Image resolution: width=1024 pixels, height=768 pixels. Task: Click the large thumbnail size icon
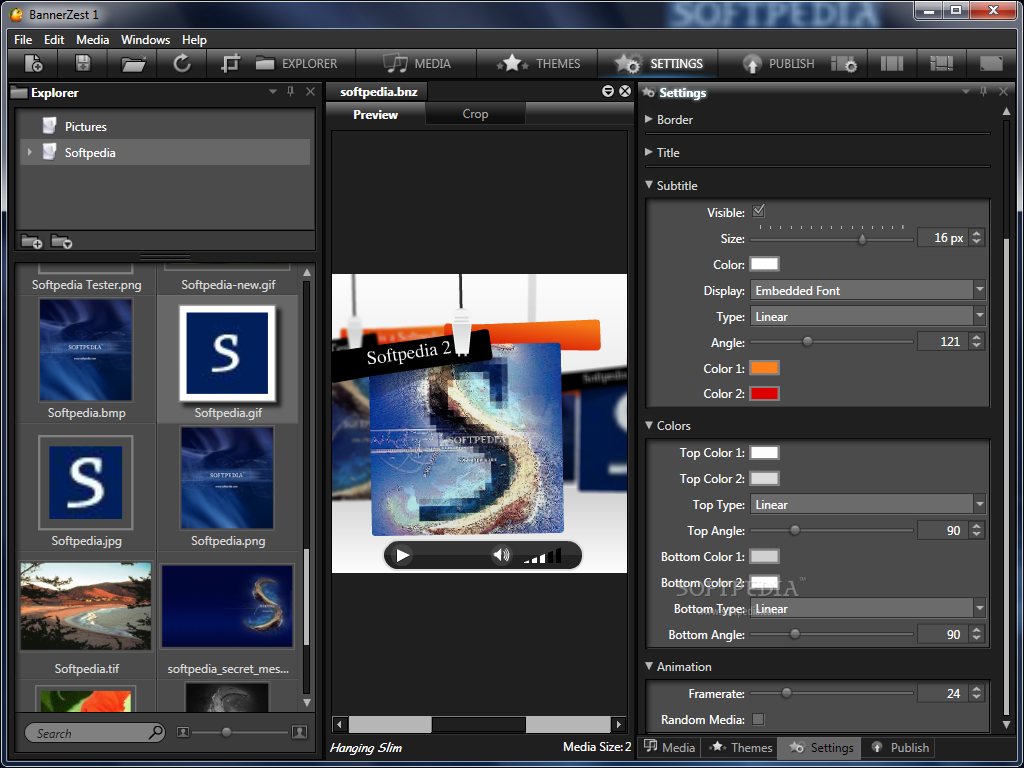point(299,732)
